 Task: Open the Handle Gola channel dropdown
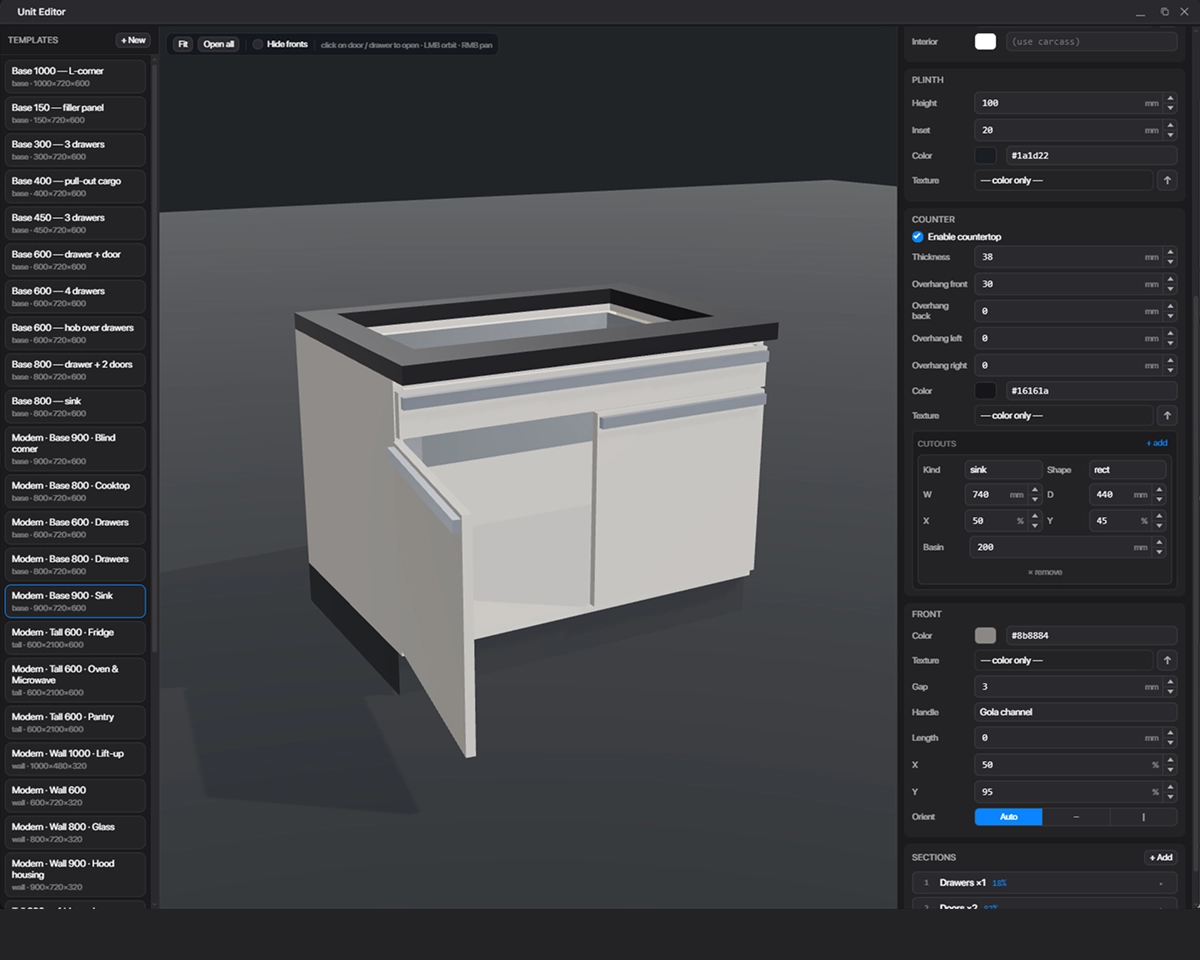tap(1076, 712)
